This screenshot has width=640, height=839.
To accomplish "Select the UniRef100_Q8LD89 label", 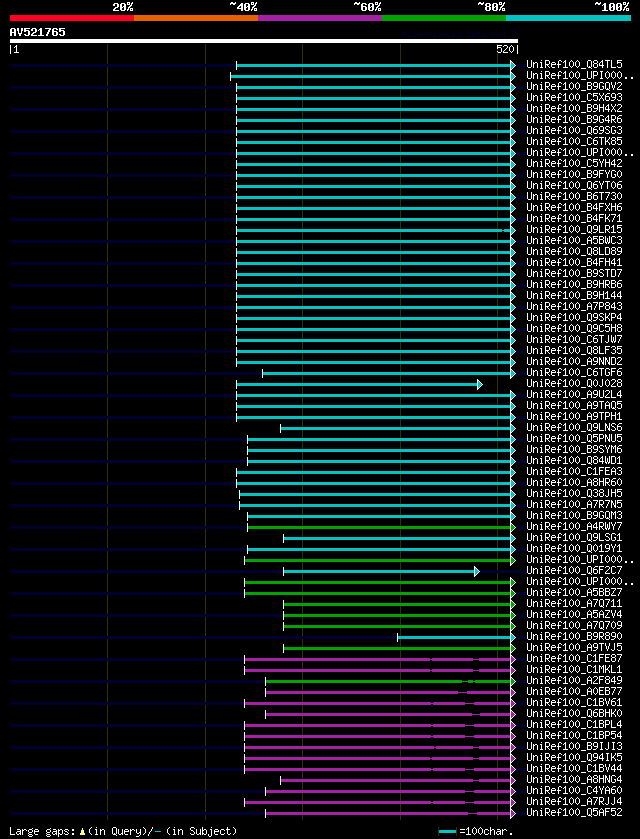I will point(574,252).
